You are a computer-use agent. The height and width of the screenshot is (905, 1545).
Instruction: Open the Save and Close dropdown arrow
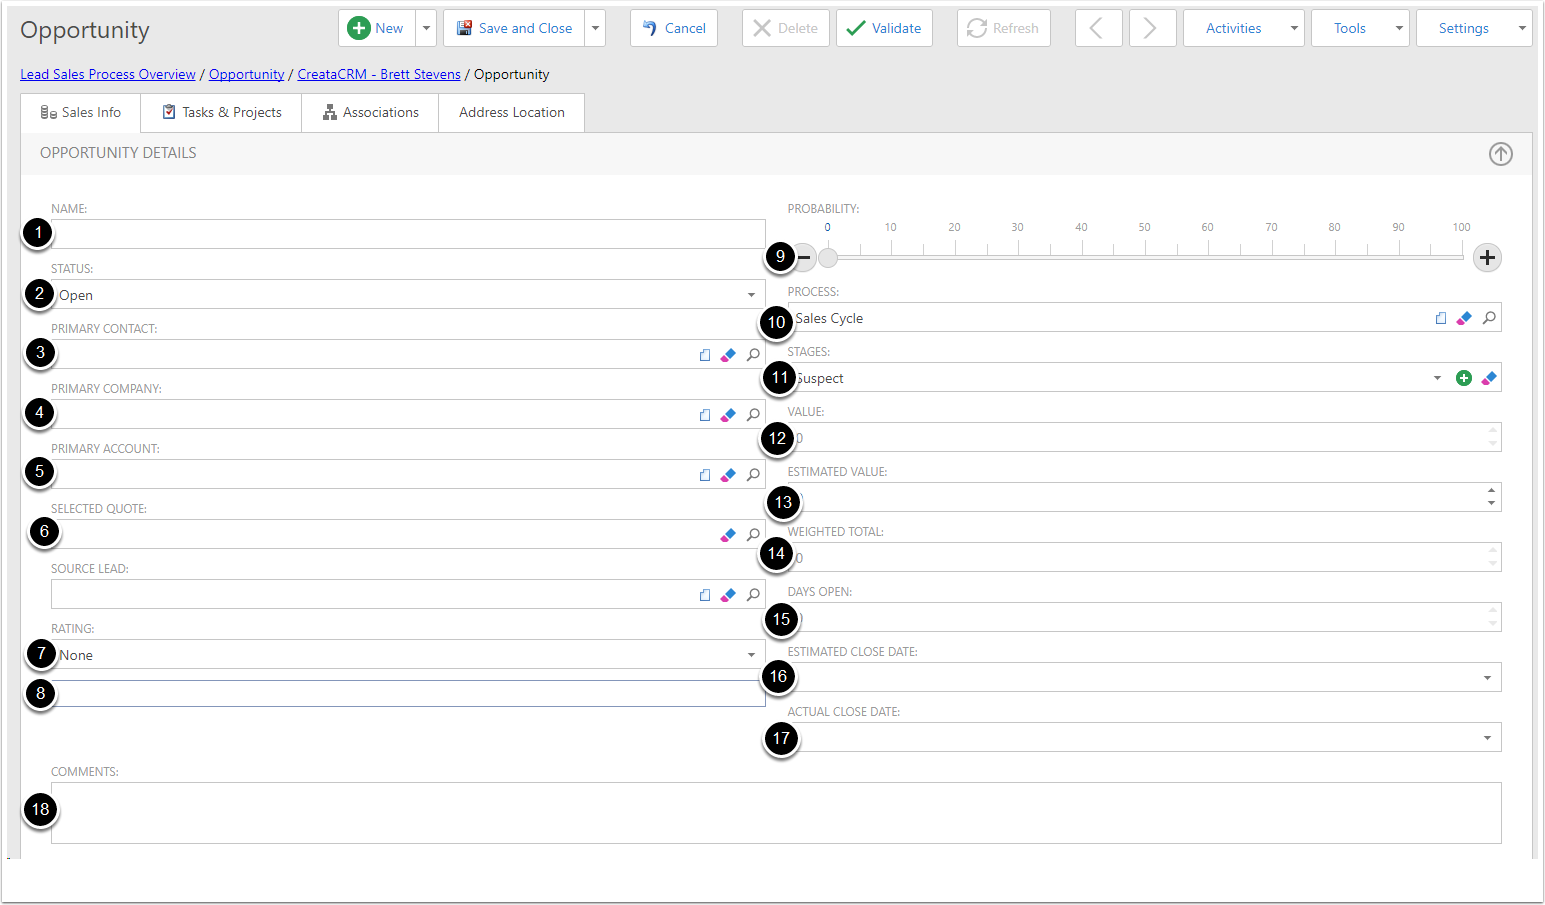pyautogui.click(x=596, y=29)
